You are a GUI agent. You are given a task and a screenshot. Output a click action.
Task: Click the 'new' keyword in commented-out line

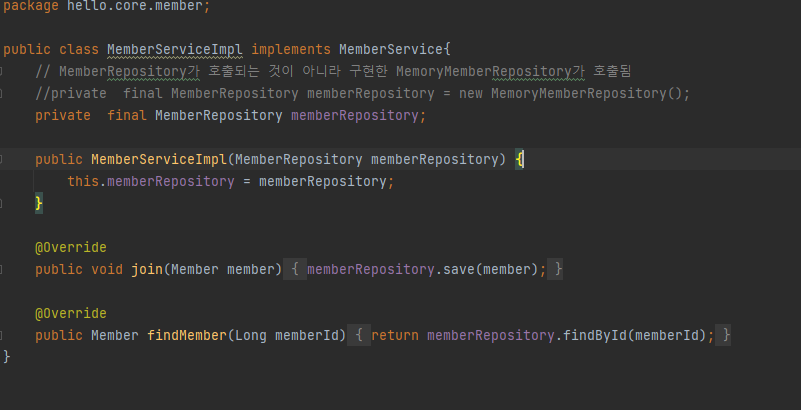[470, 93]
